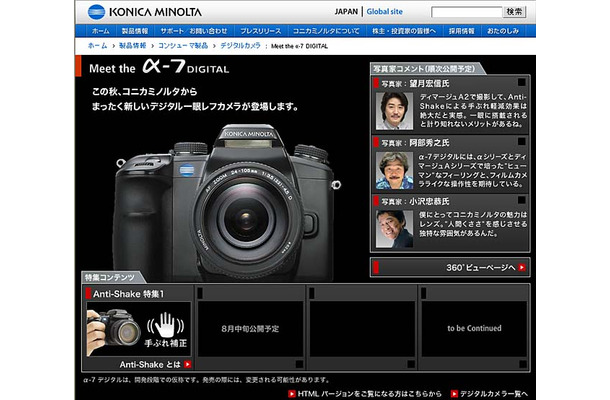Image resolution: width=610 pixels, height=400 pixels.
Task: Open the 製品情報 nav menu item
Action: (x=135, y=31)
